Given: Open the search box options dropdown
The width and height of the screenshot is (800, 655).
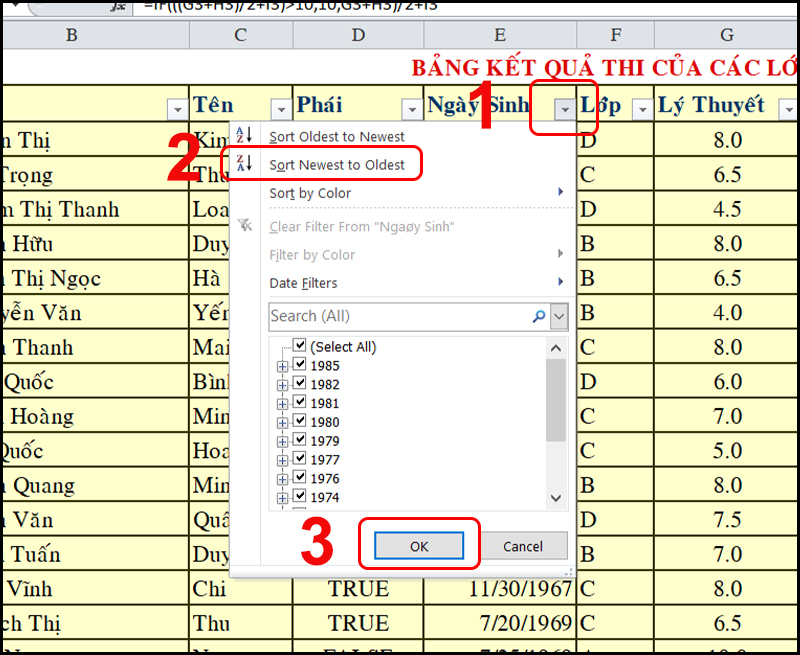Looking at the screenshot, I should point(559,316).
